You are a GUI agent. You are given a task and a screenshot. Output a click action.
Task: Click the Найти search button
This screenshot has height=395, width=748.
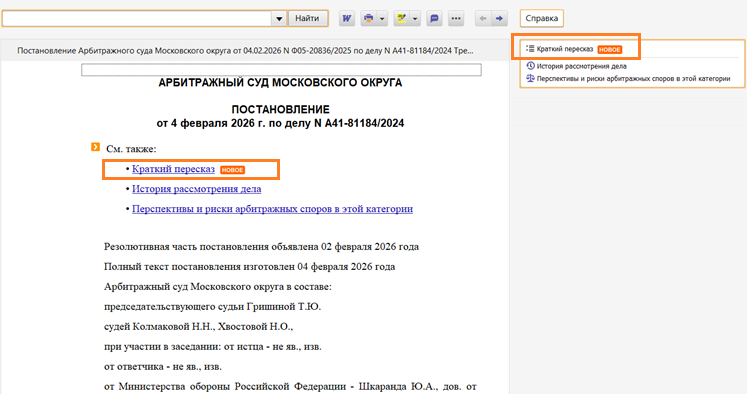[x=307, y=19]
